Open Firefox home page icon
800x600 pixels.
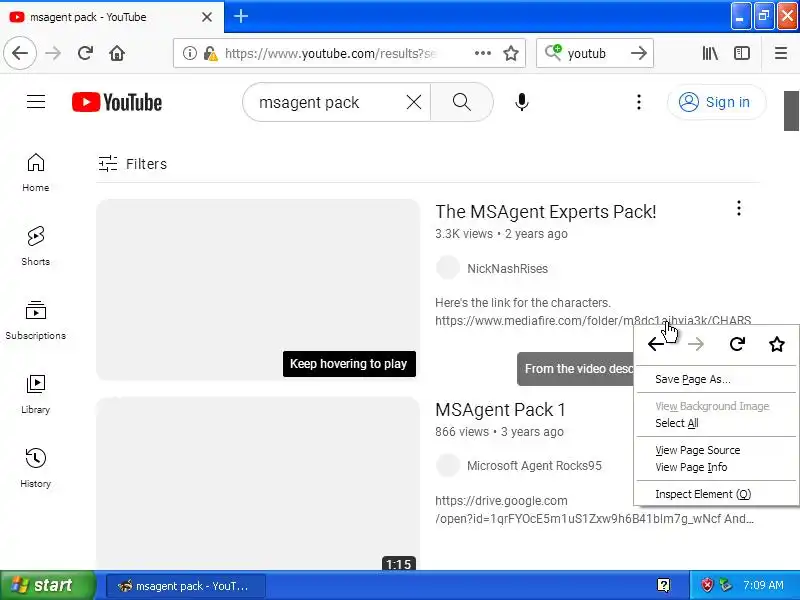pyautogui.click(x=117, y=53)
